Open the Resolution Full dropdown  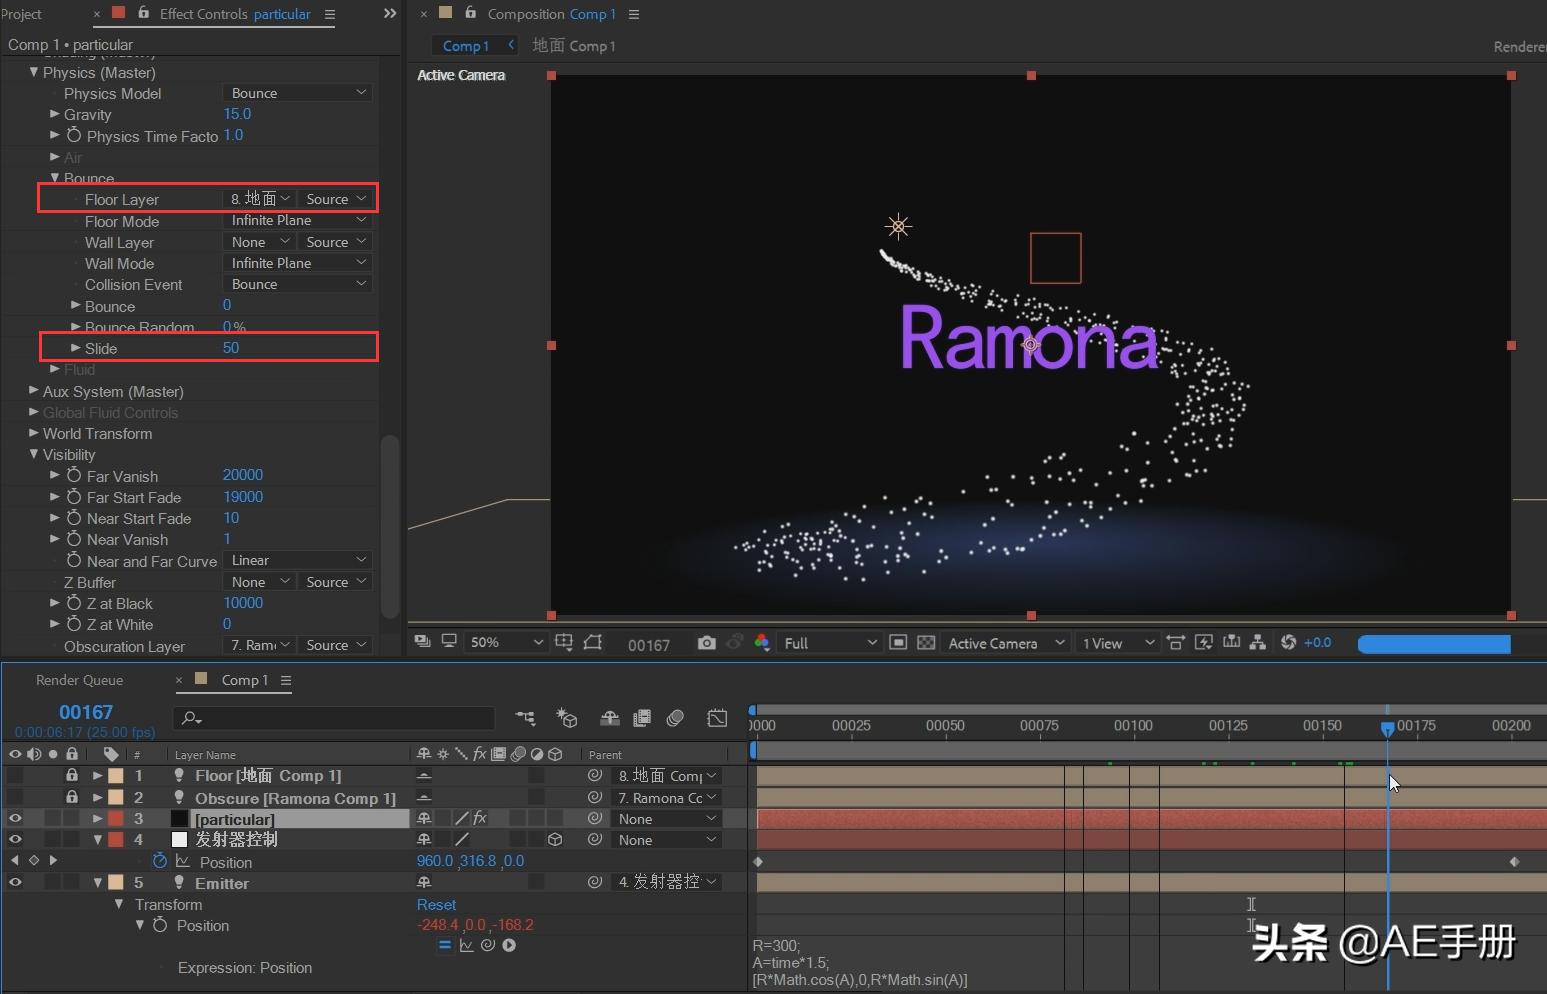[829, 643]
